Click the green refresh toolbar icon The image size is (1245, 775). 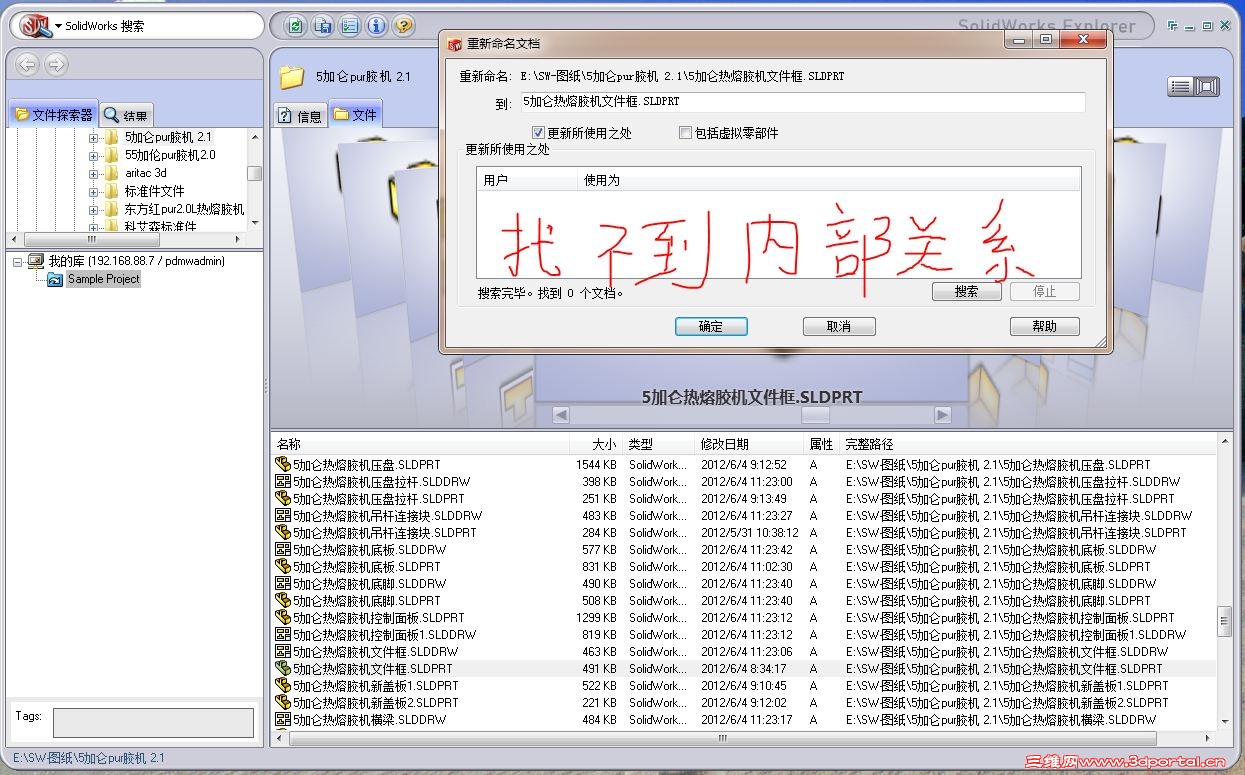coord(295,26)
